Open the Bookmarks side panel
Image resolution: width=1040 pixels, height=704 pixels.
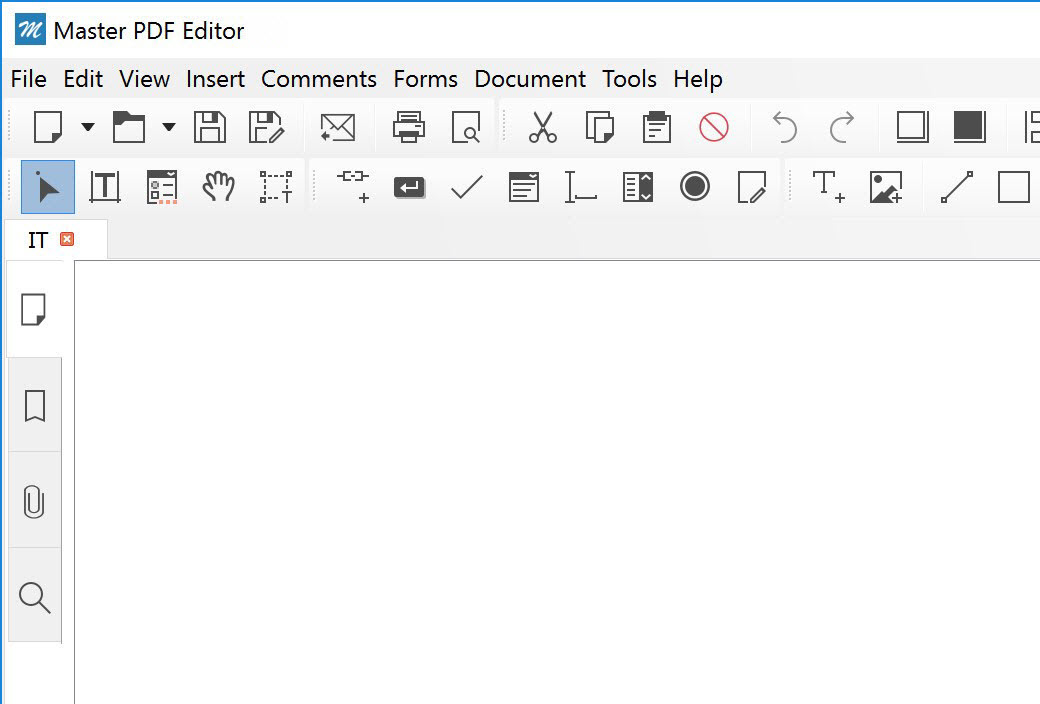(x=34, y=406)
